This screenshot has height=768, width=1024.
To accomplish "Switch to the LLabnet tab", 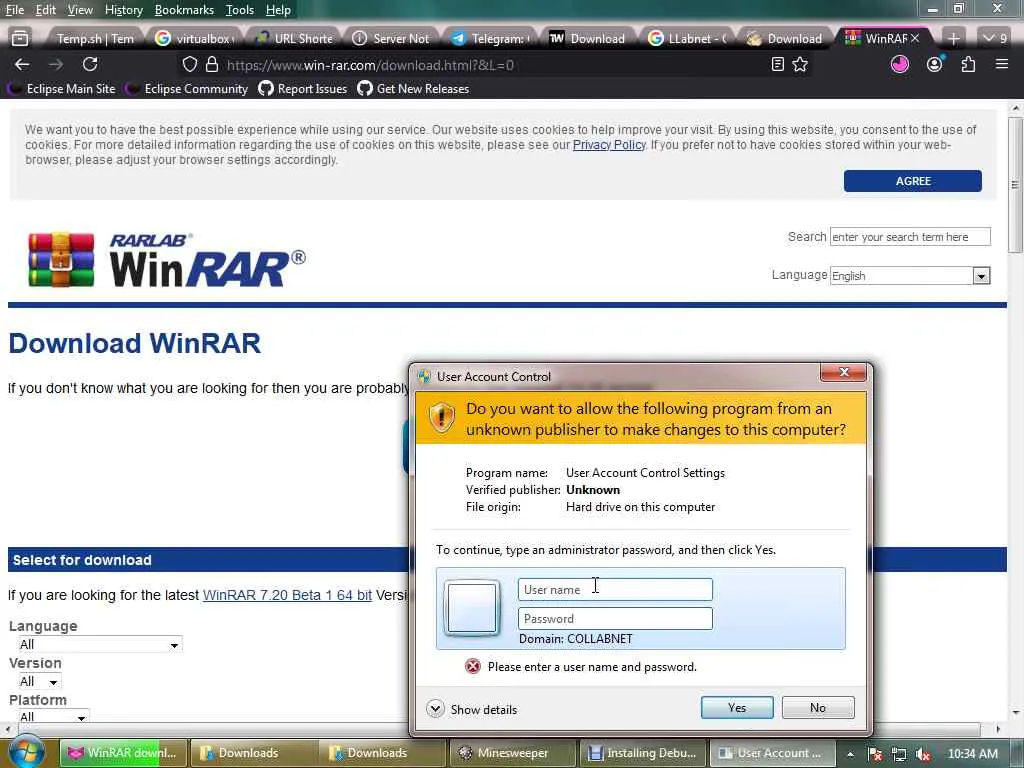I will [688, 39].
